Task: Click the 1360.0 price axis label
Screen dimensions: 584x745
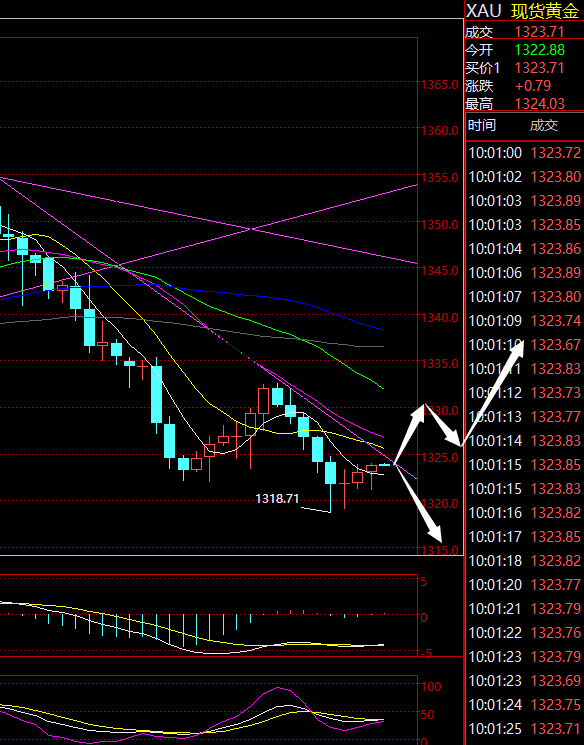Action: [440, 131]
